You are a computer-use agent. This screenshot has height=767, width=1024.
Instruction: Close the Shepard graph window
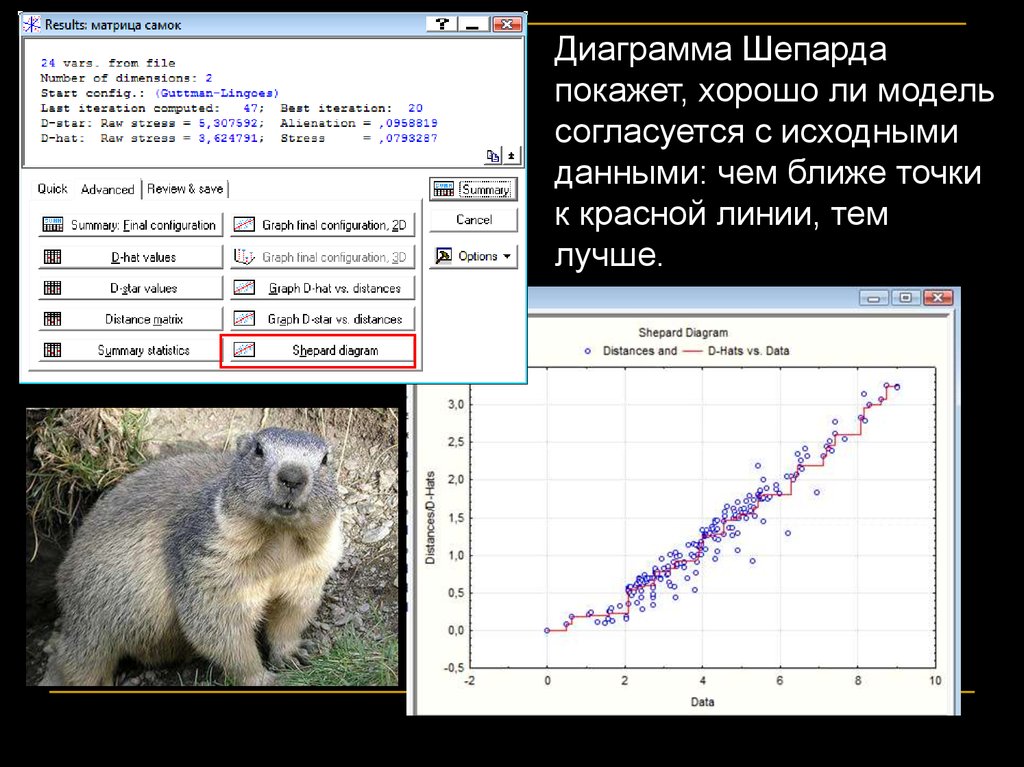pyautogui.click(x=938, y=298)
